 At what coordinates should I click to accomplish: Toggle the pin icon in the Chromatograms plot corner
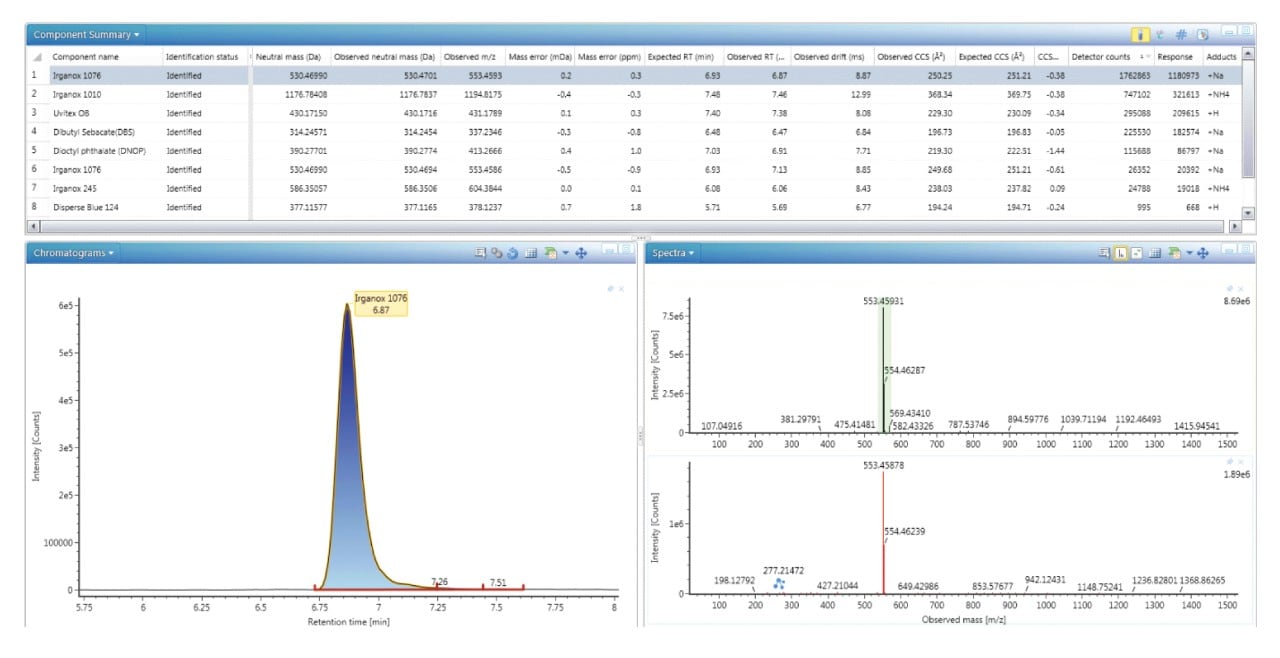click(610, 289)
